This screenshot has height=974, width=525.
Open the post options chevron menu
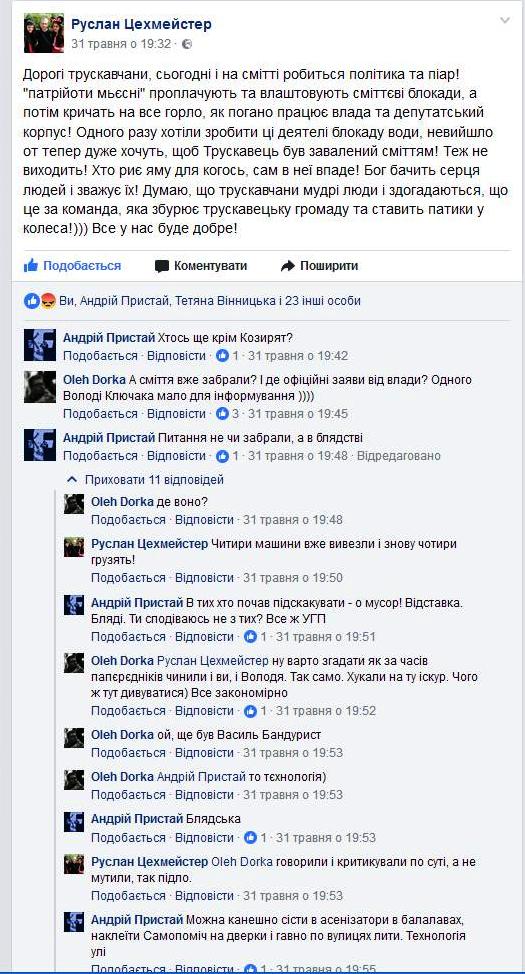click(x=505, y=20)
